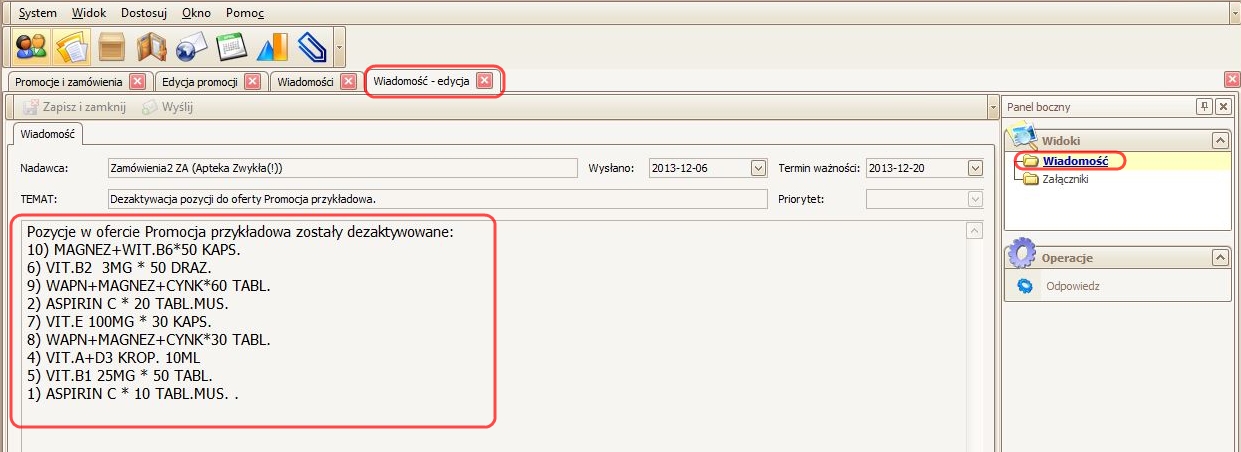
Task: Collapse the Widoki section
Action: point(1219,141)
